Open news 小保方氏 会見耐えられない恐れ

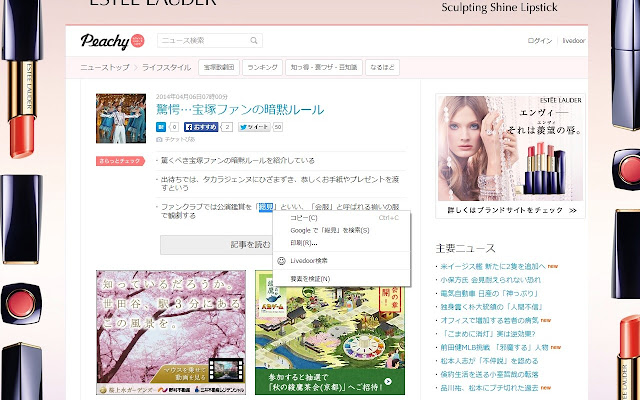pyautogui.click(x=490, y=280)
